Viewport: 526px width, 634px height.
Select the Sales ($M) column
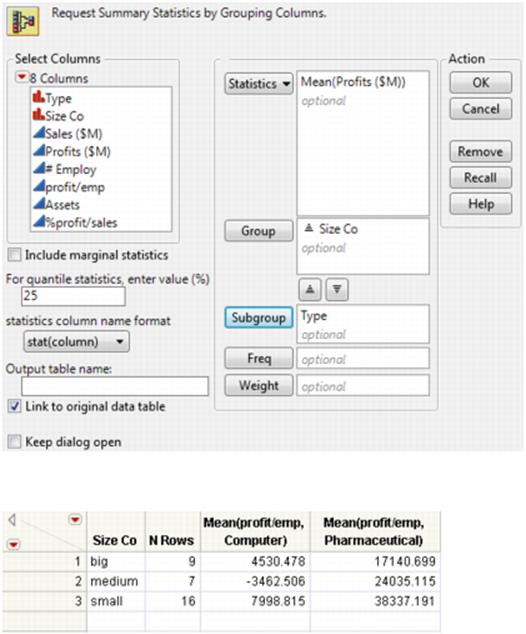(74, 134)
